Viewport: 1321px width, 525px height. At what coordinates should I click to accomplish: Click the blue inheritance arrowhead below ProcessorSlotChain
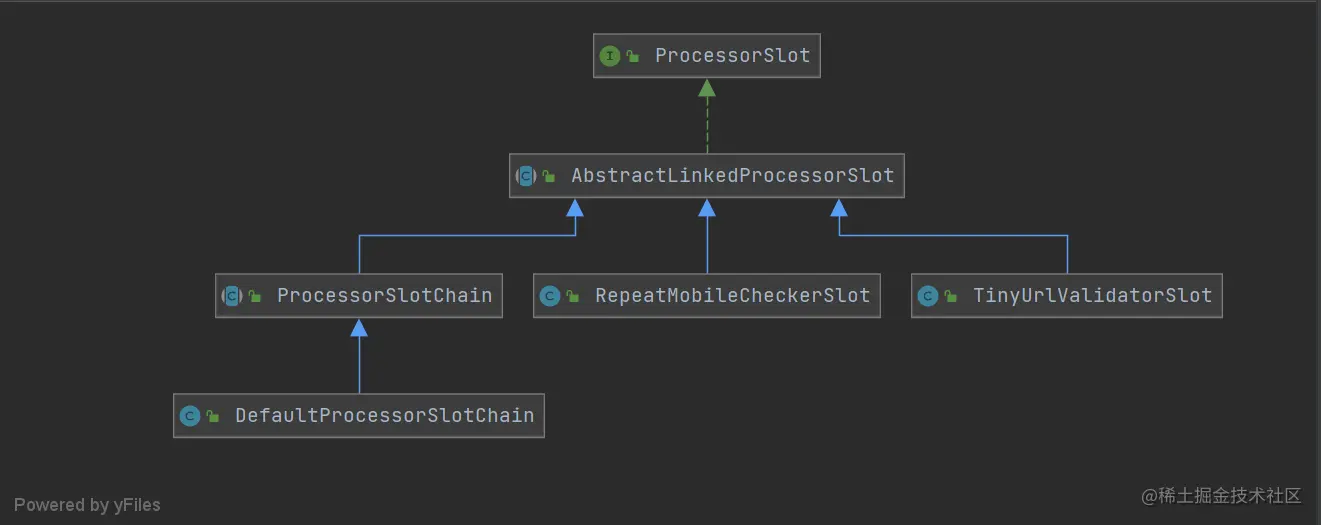(359, 328)
